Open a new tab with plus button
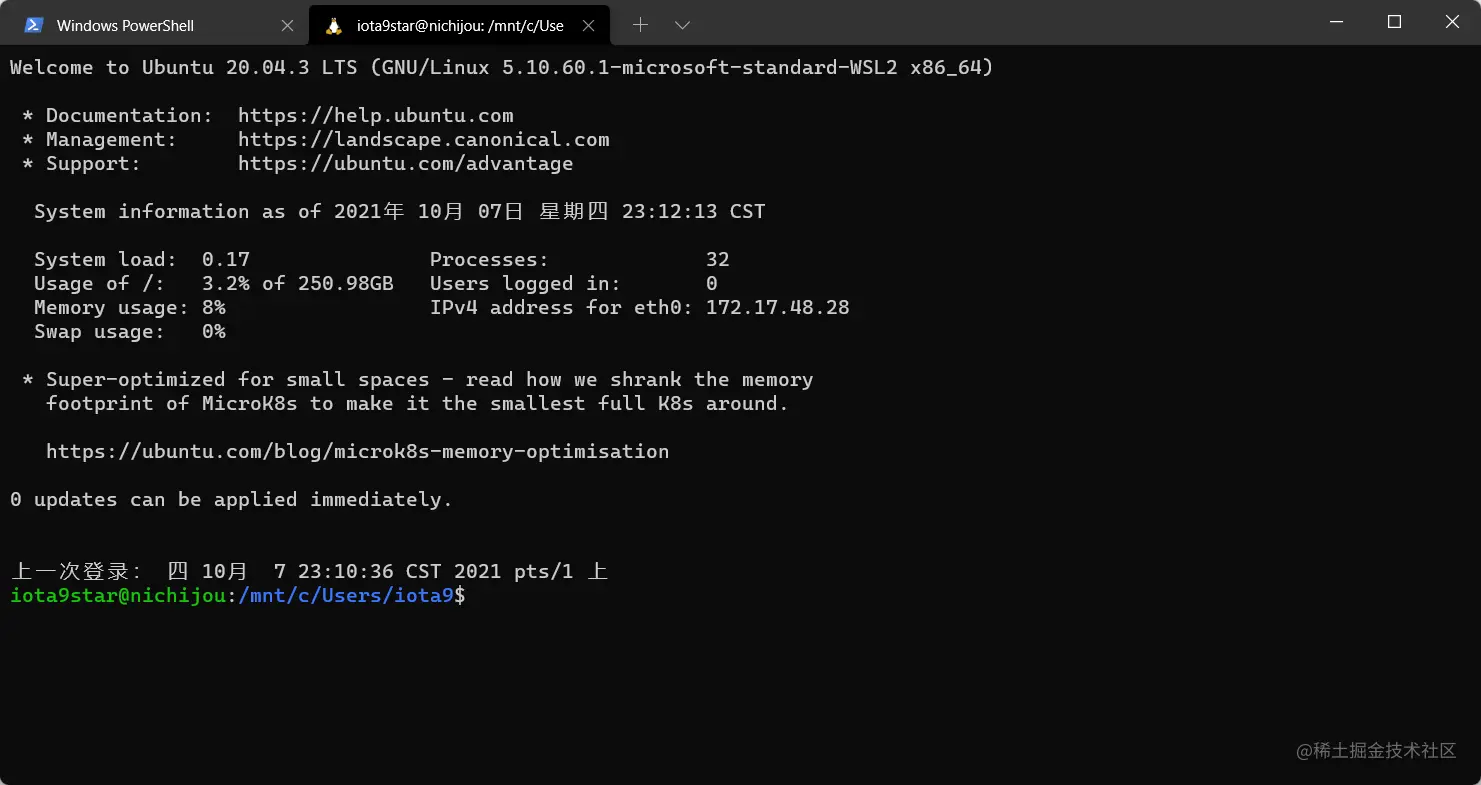The width and height of the screenshot is (1481, 785). 640,25
